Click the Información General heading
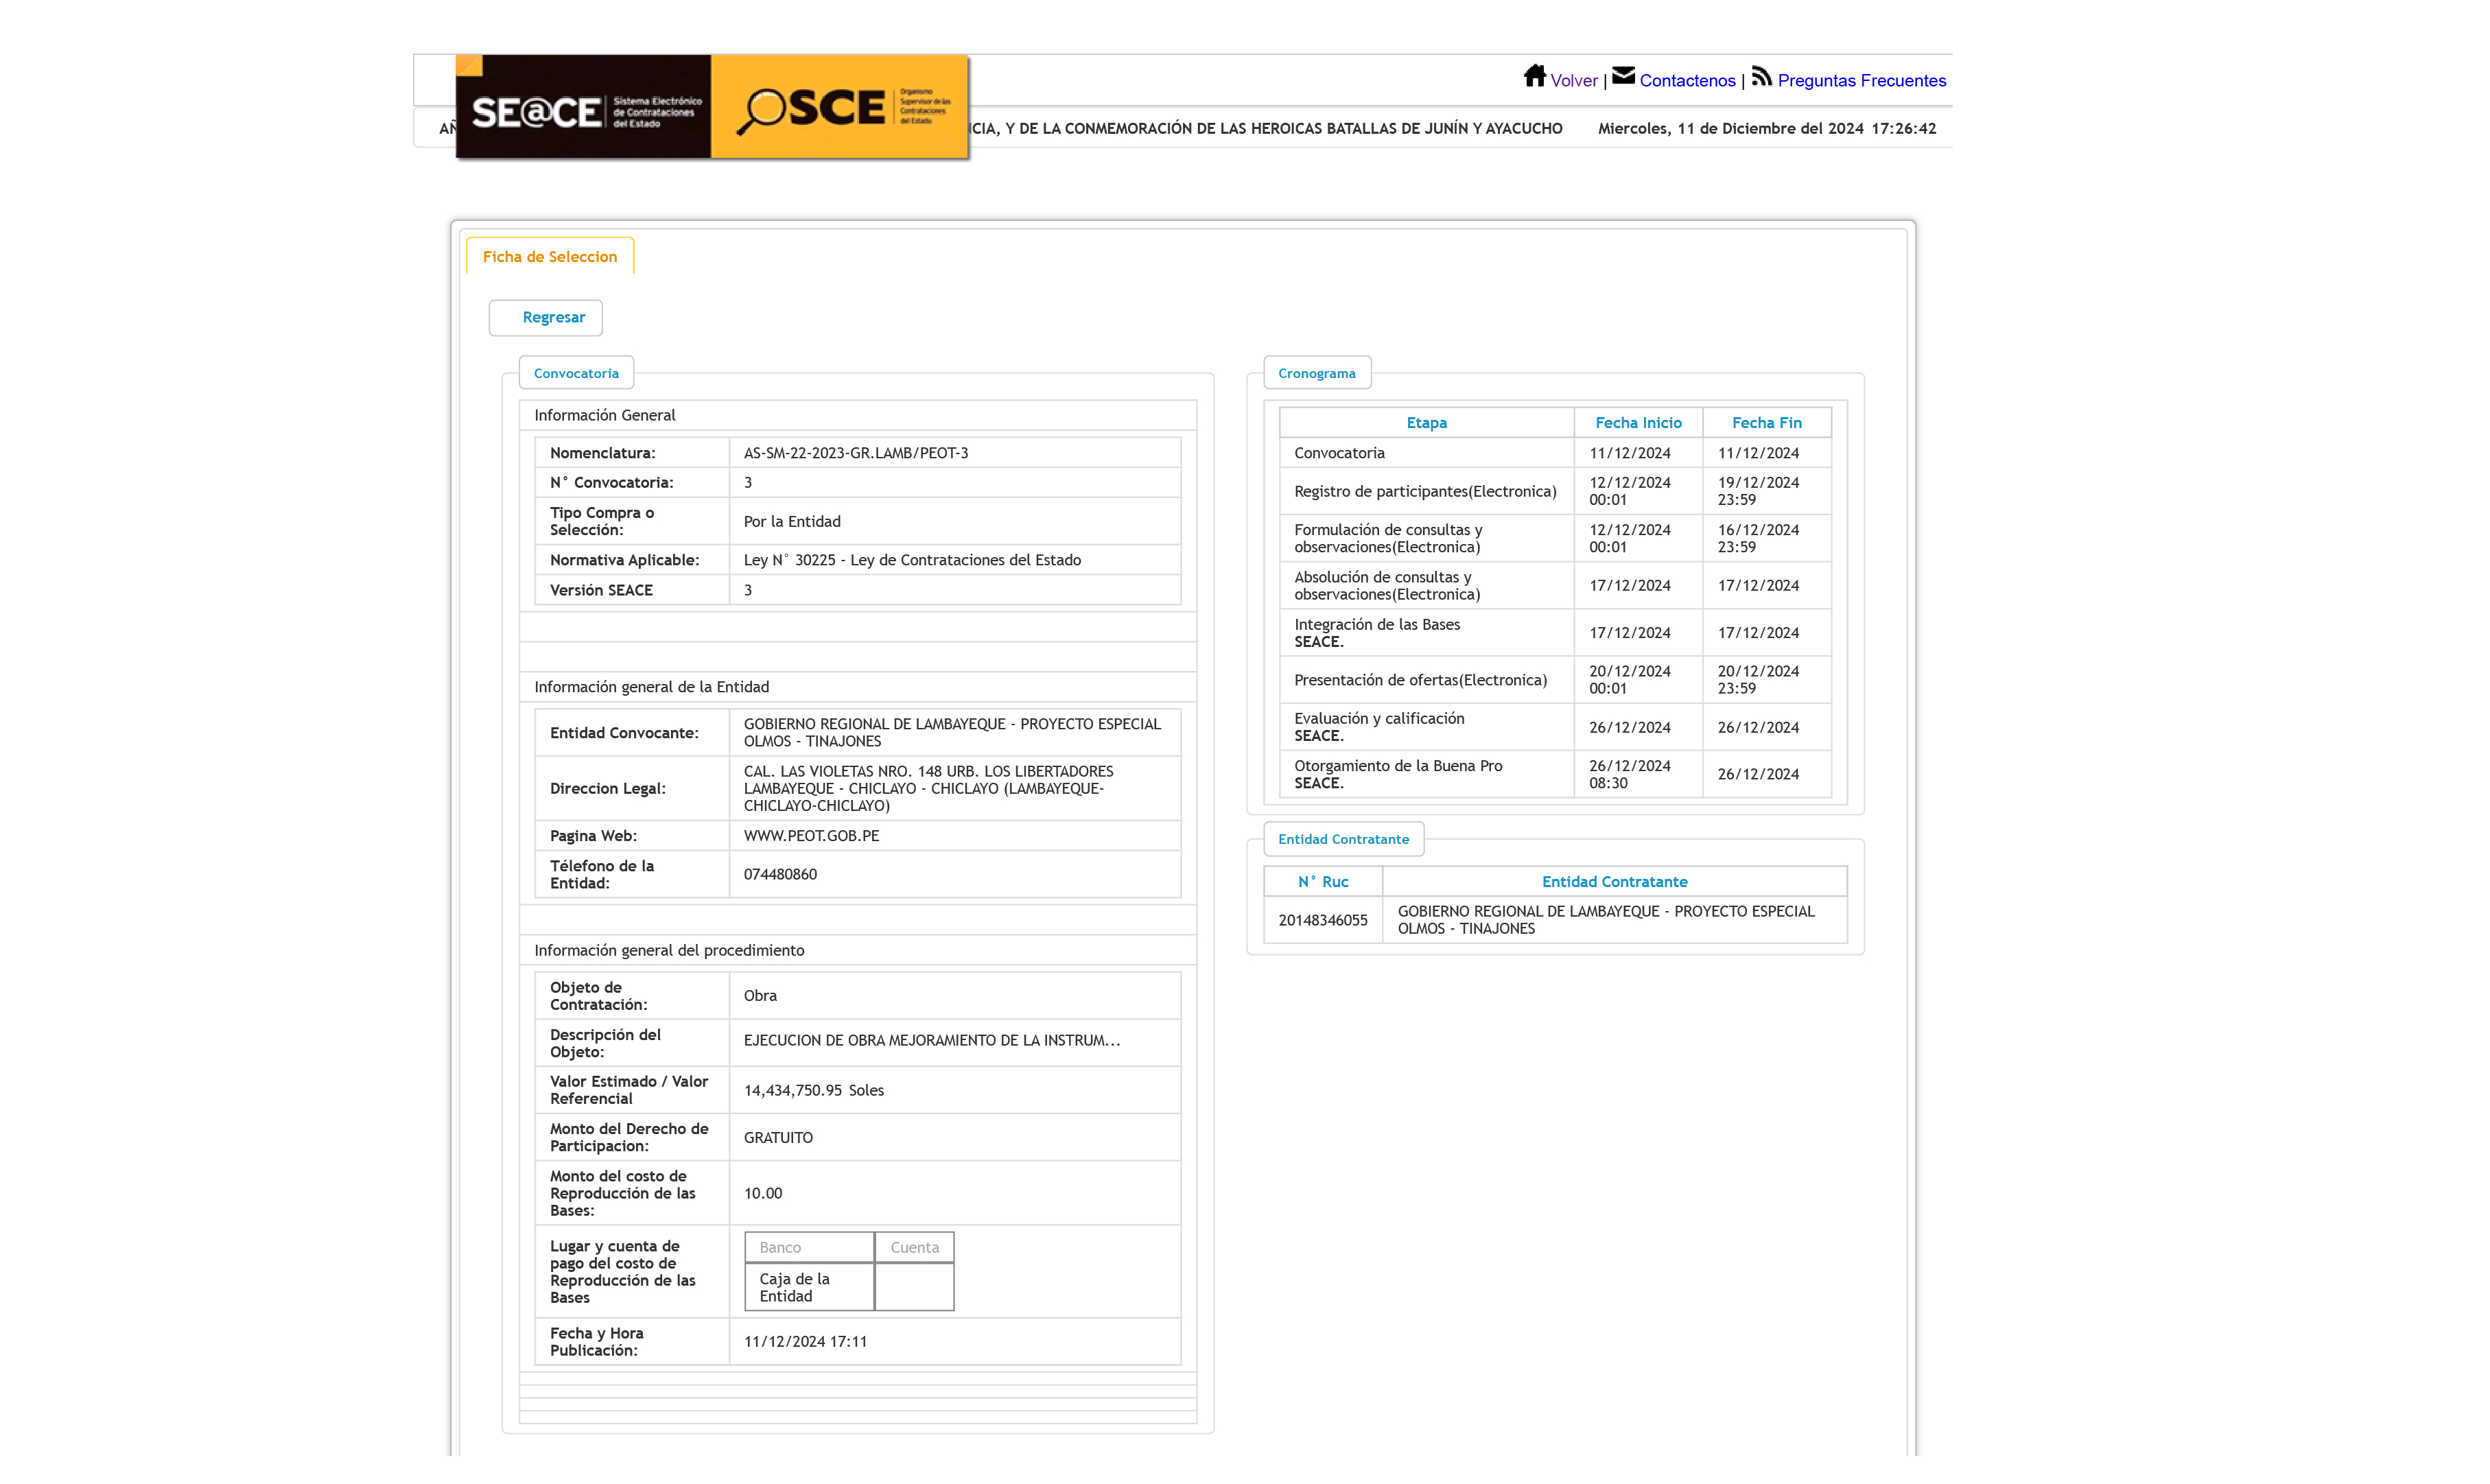 [x=604, y=416]
